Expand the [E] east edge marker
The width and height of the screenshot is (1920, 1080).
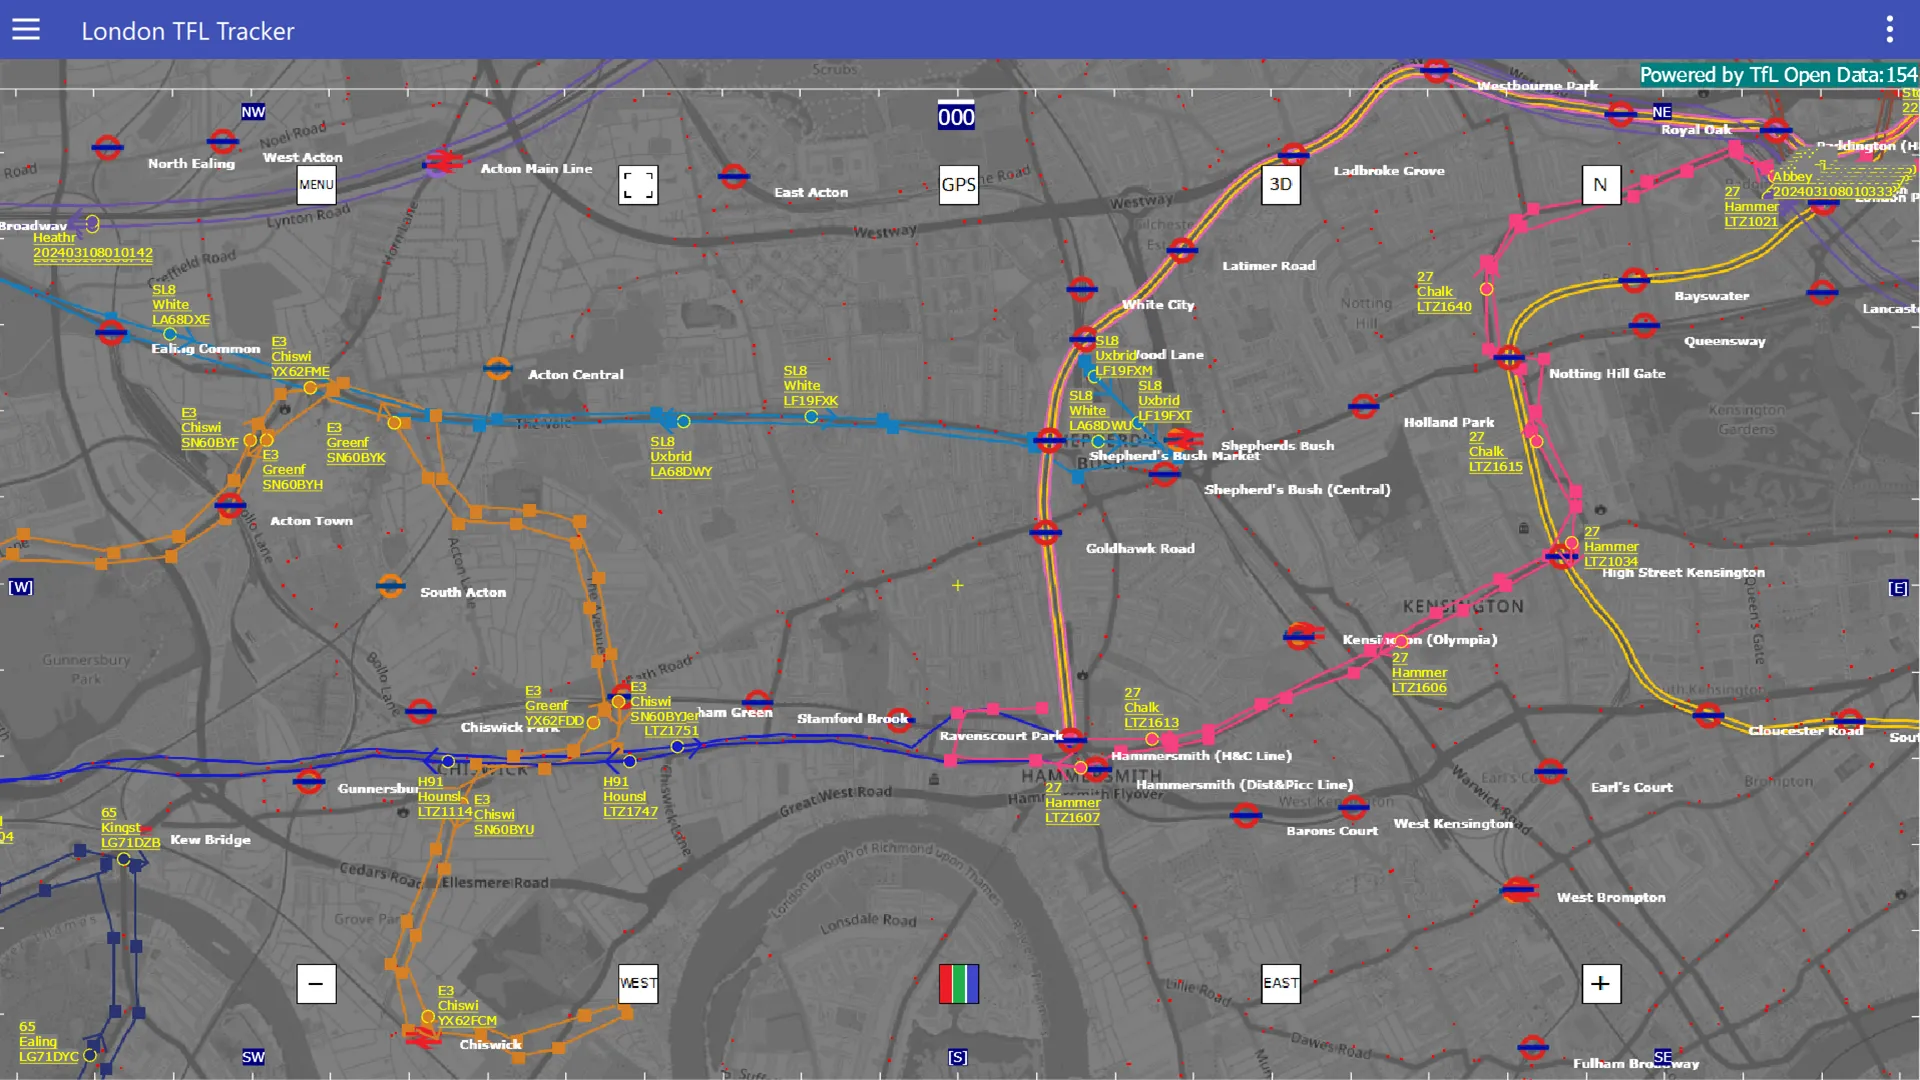point(1898,589)
